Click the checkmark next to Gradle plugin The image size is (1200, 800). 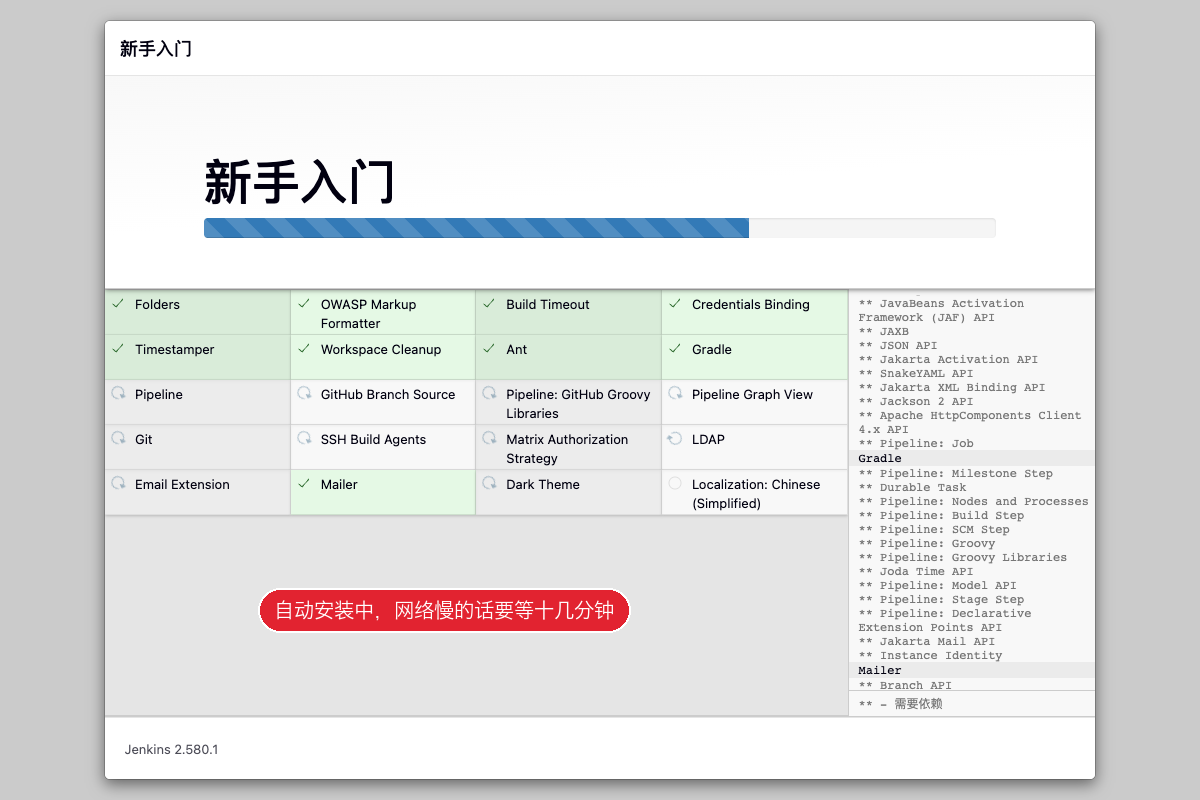[x=675, y=349]
